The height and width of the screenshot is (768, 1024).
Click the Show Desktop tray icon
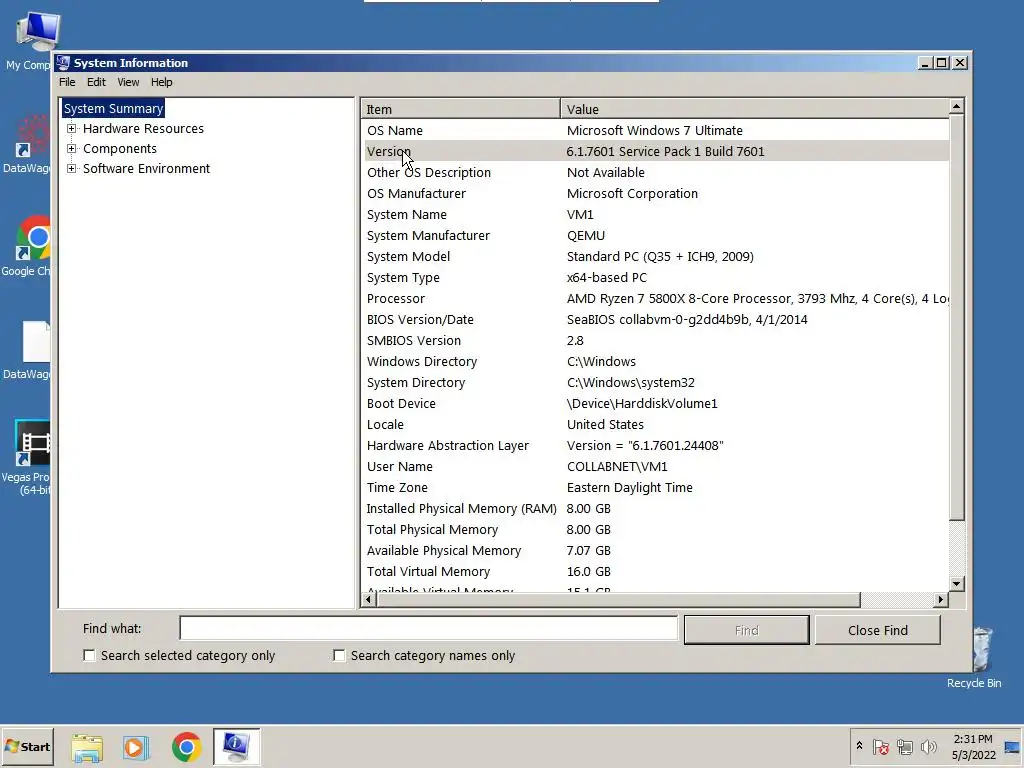click(x=1013, y=747)
